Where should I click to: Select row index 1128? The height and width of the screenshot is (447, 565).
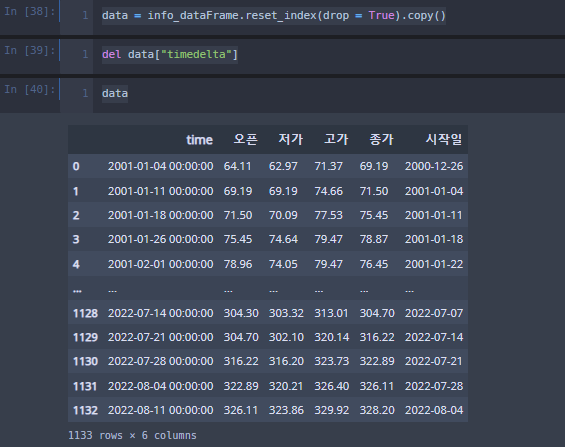pos(85,313)
